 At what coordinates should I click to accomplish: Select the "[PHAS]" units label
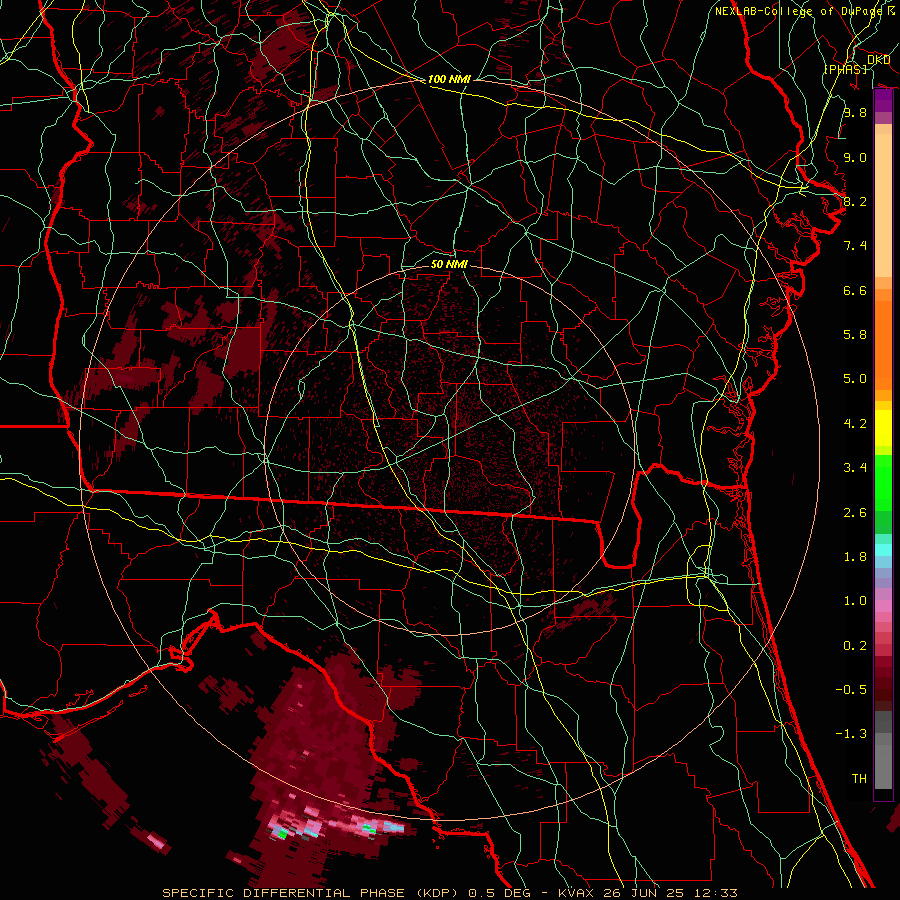tap(845, 69)
